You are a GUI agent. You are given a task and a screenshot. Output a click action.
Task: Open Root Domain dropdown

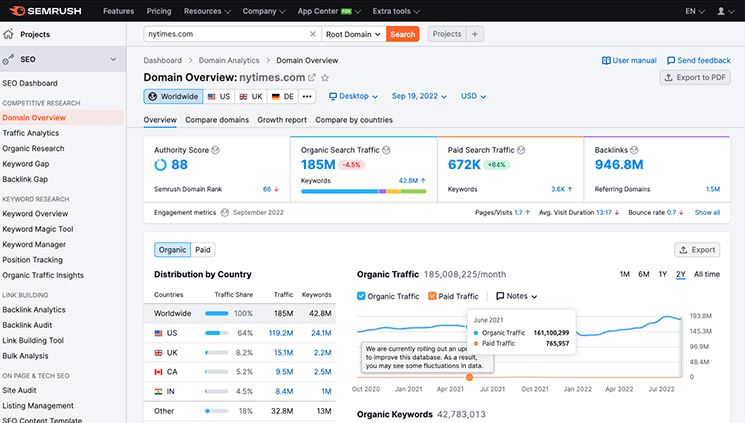(x=353, y=34)
